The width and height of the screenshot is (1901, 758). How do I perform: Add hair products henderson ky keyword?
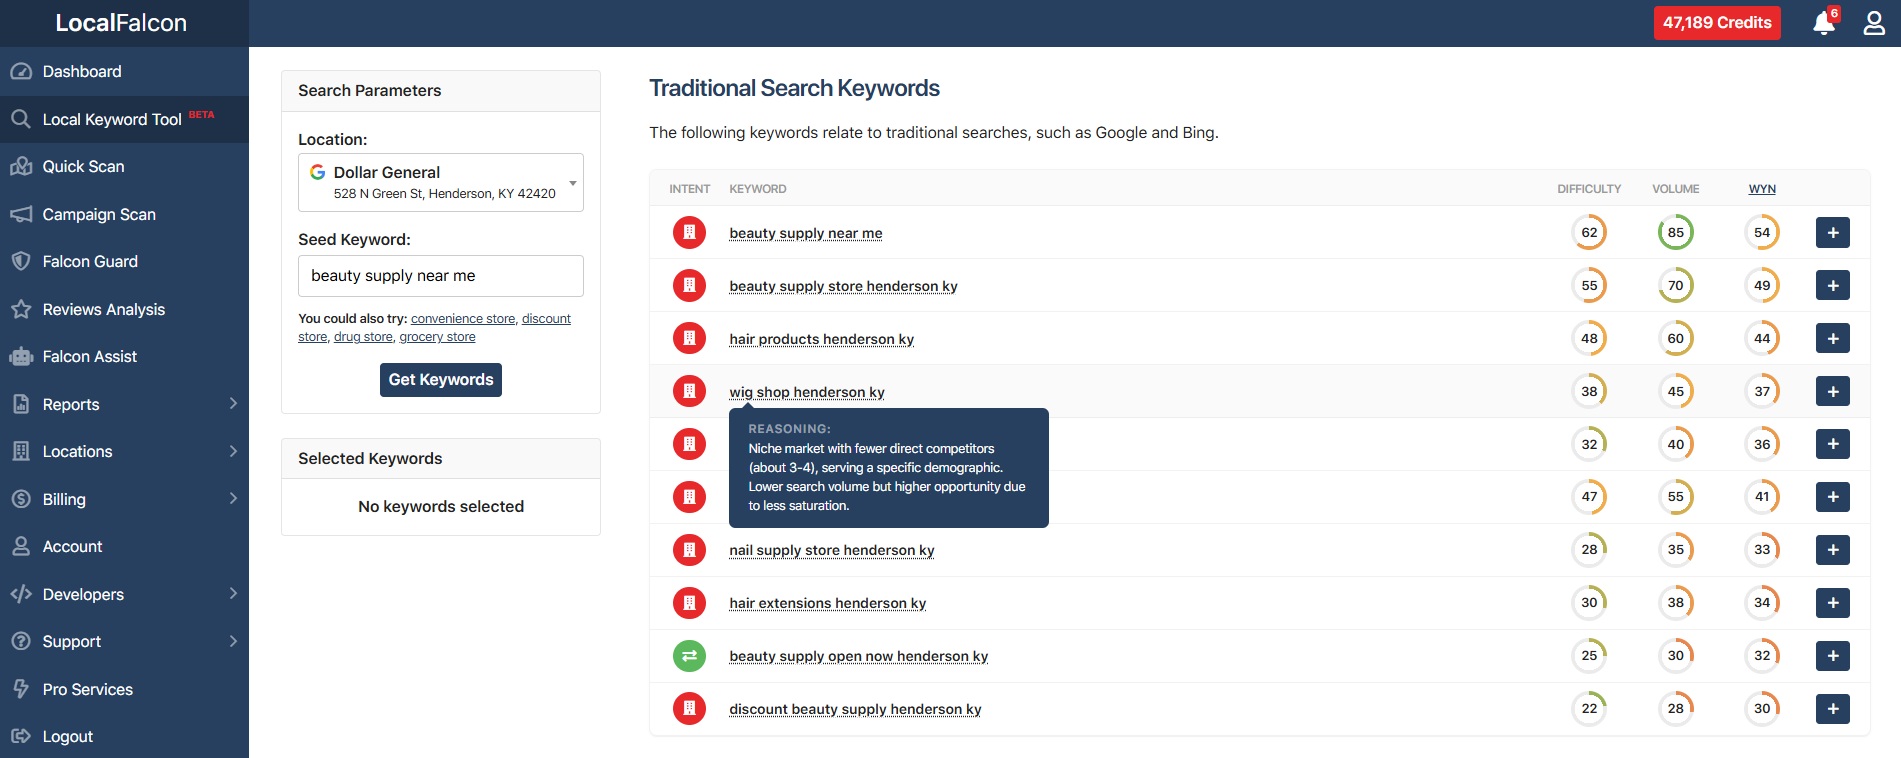pos(1832,339)
